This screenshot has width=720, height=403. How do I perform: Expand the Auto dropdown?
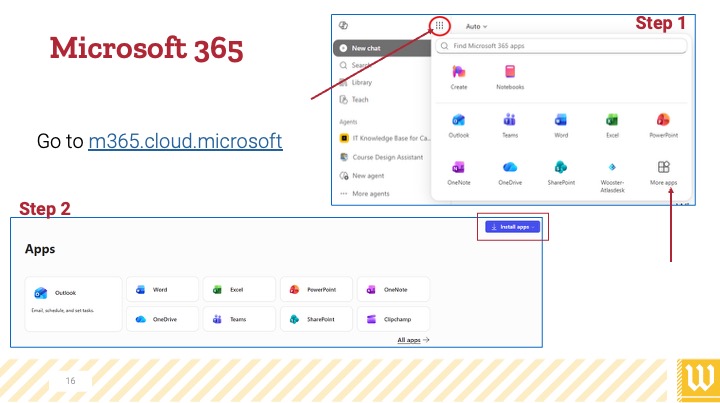coord(476,27)
